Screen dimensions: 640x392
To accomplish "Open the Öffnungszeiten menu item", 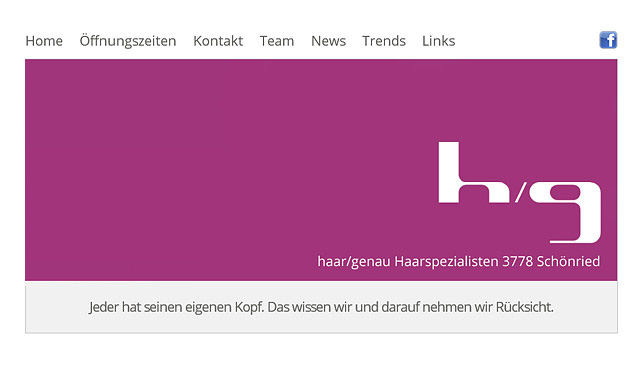I will click(128, 41).
